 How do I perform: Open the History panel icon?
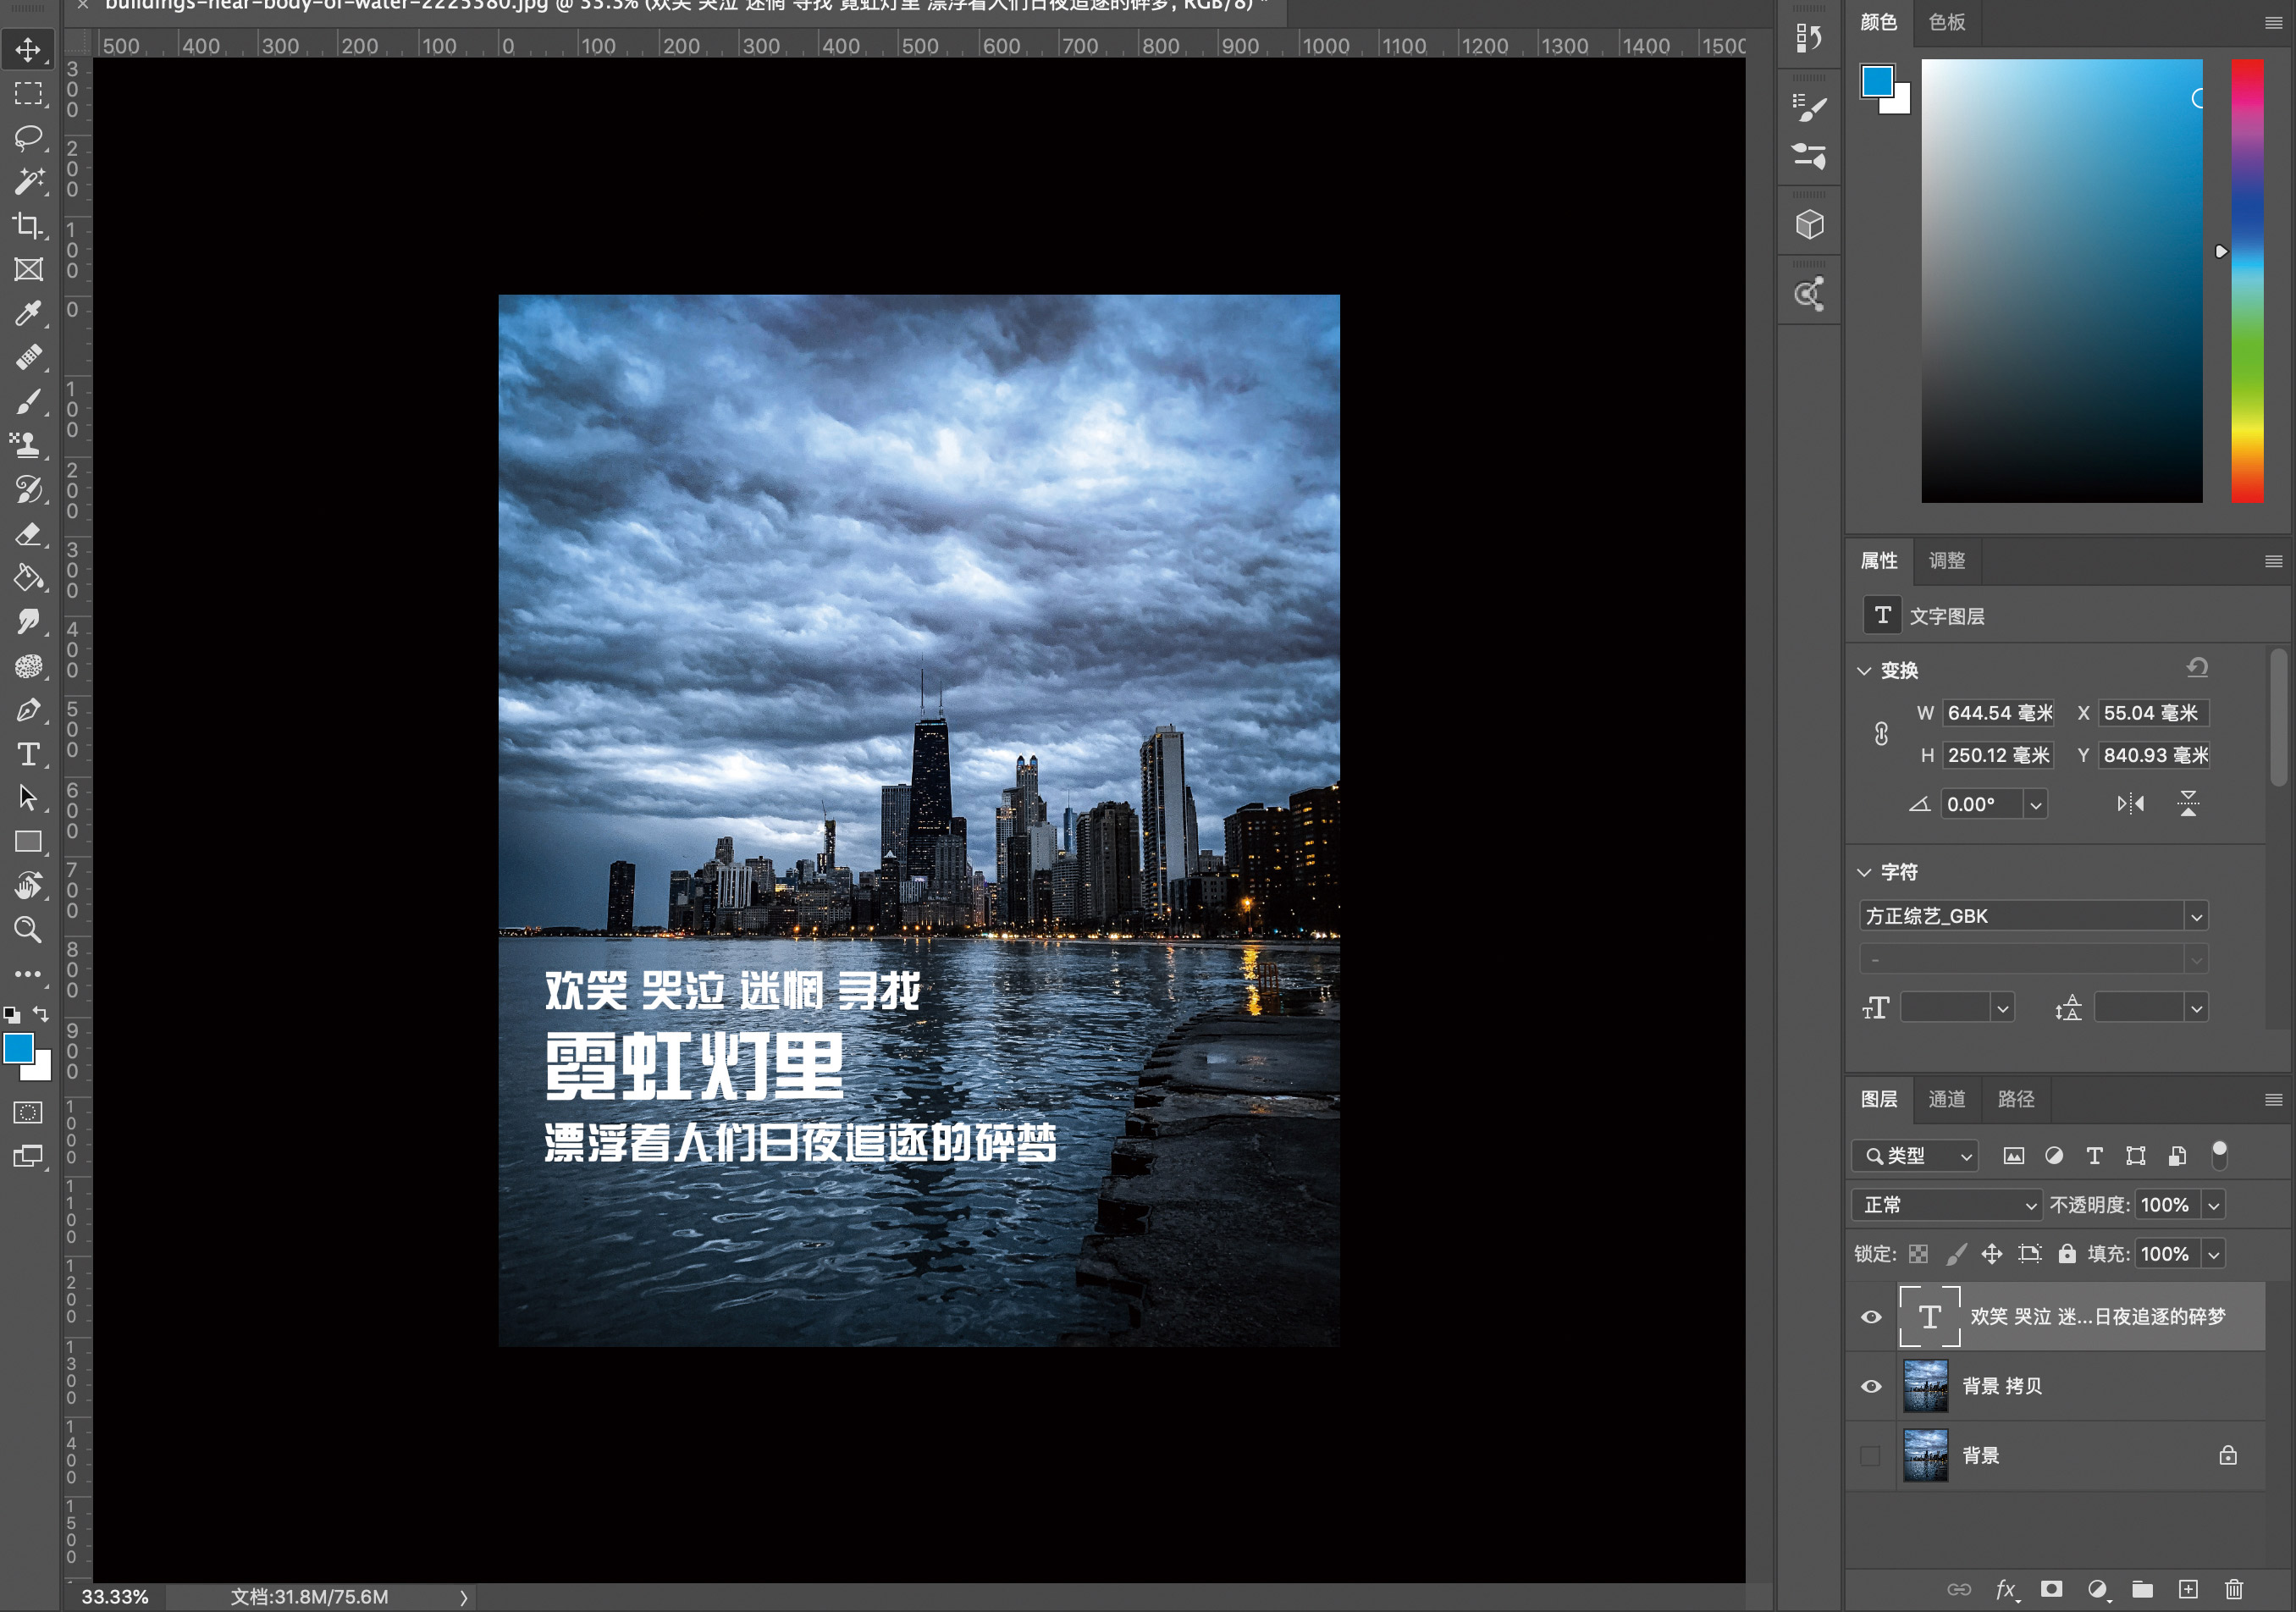coord(1809,38)
